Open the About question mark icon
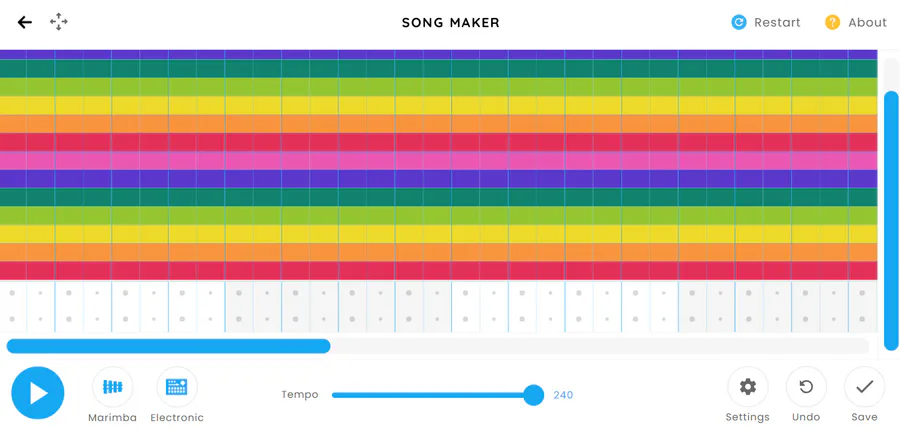The height and width of the screenshot is (429, 900). (832, 22)
